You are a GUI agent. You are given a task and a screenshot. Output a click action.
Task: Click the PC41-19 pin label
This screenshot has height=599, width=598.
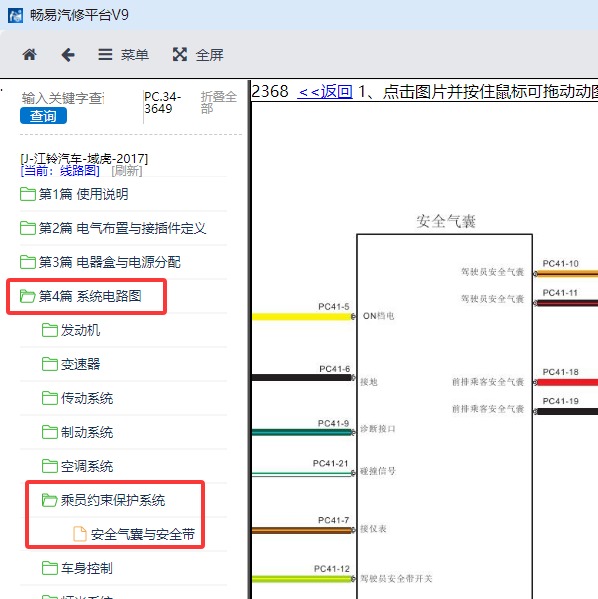561,401
